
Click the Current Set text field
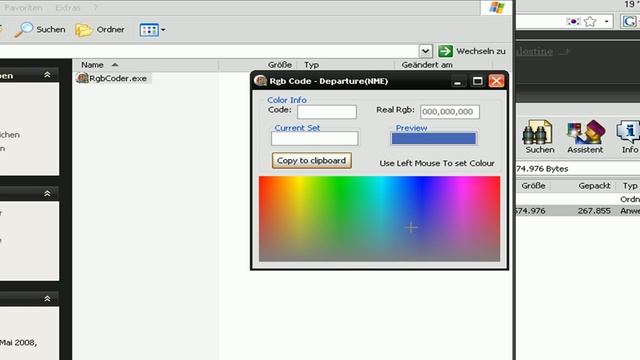click(315, 138)
